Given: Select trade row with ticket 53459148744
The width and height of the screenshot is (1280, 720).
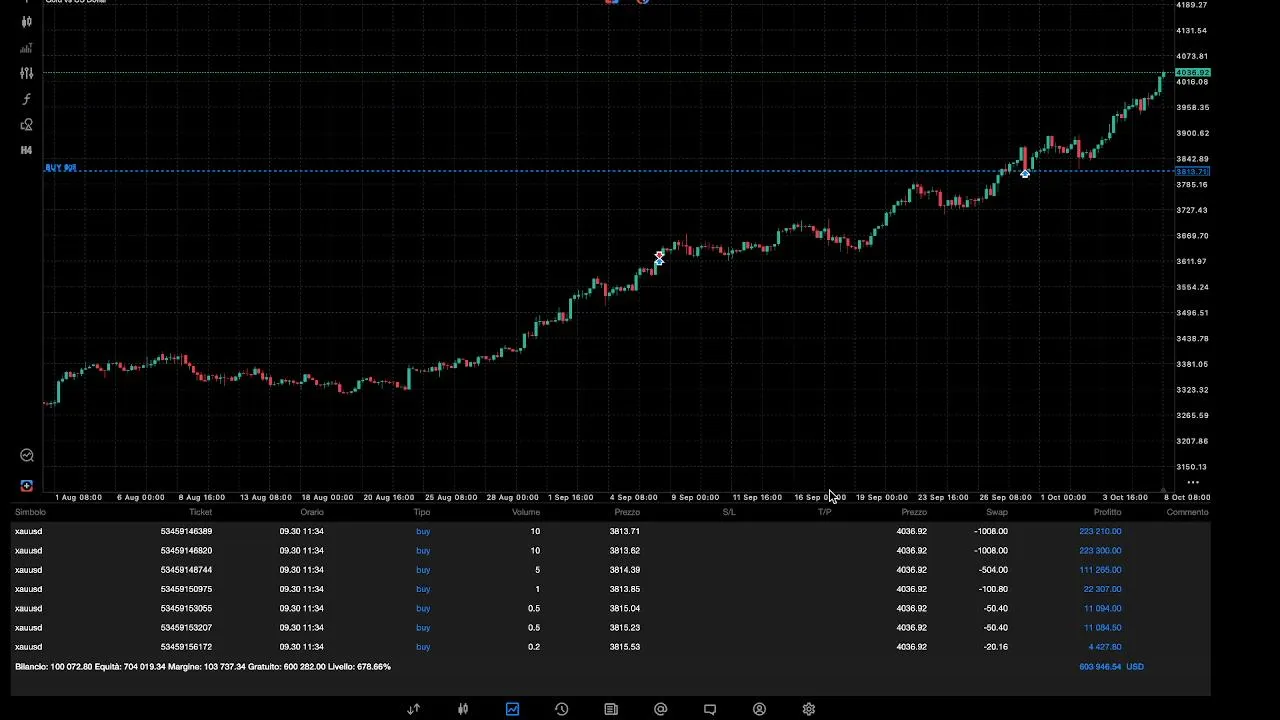Looking at the screenshot, I should point(611,570).
